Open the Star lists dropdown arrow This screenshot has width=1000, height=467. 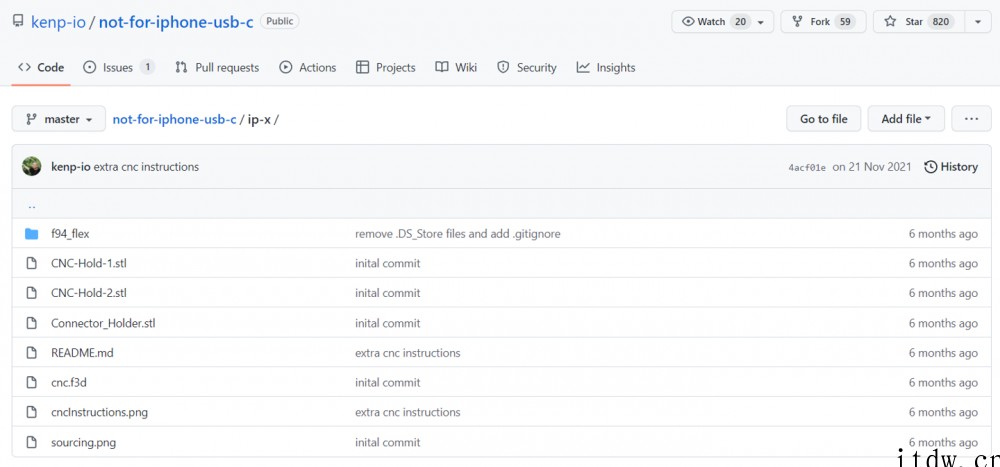pyautogui.click(x=978, y=22)
